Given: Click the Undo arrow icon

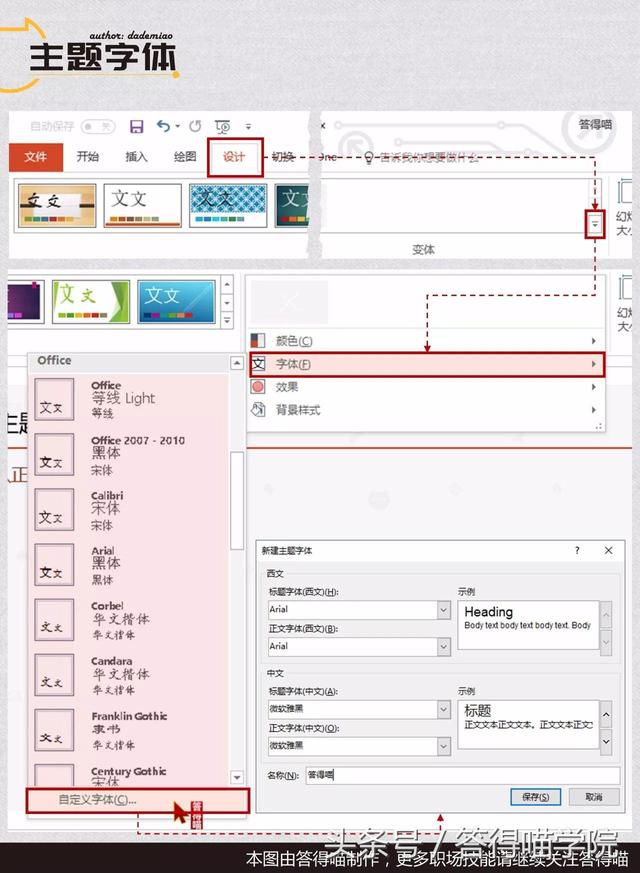Looking at the screenshot, I should 164,126.
